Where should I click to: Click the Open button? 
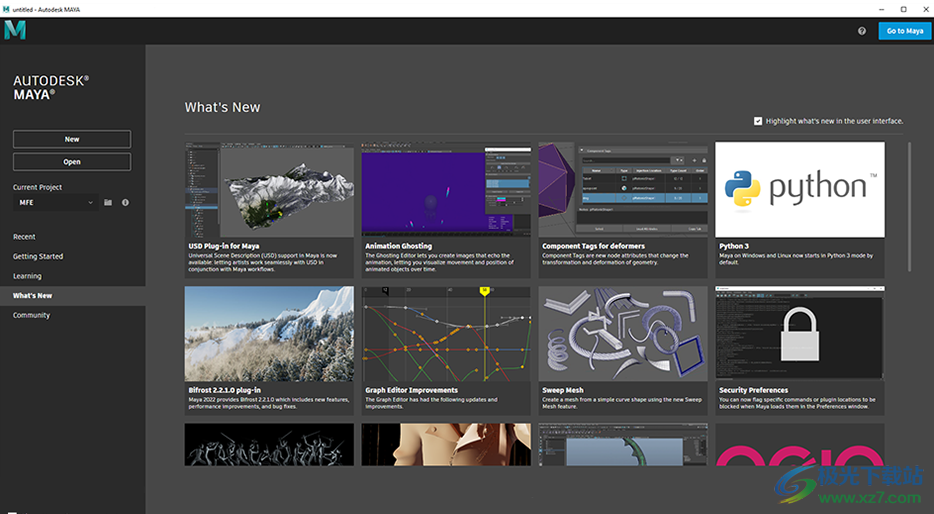click(72, 162)
